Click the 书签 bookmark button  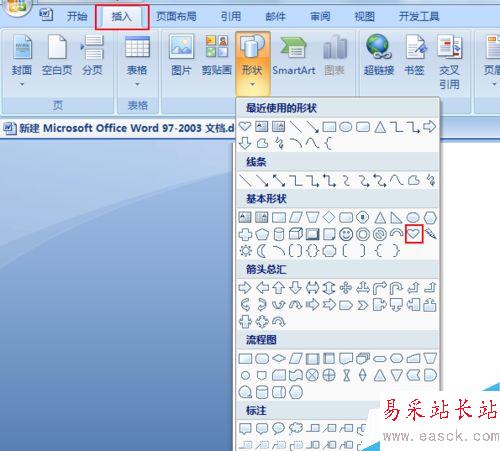[414, 55]
